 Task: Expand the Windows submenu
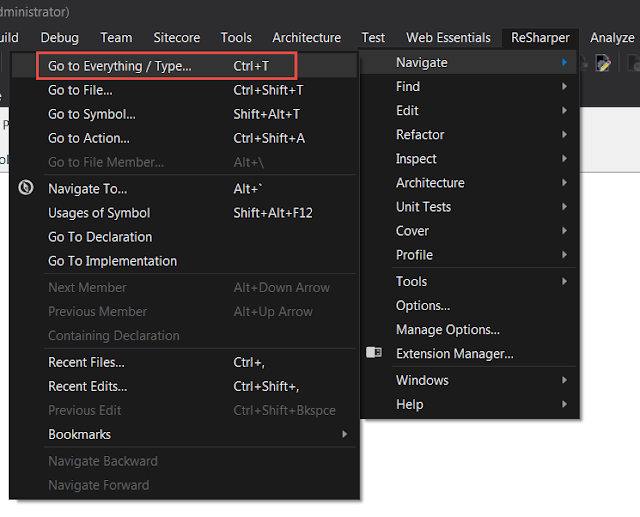point(469,380)
